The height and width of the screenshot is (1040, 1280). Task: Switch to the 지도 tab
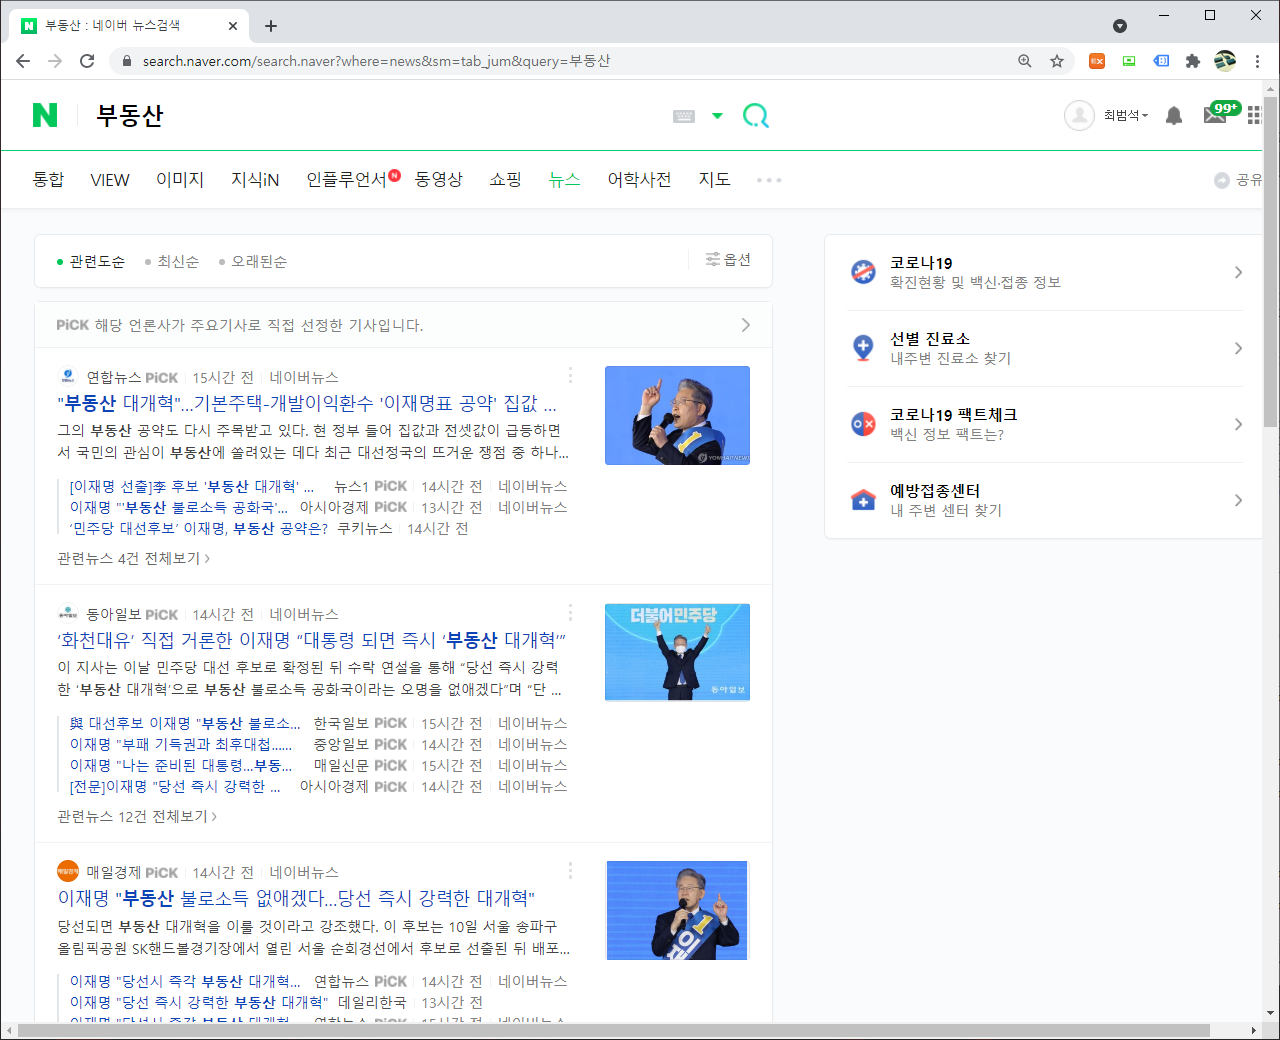(x=714, y=179)
